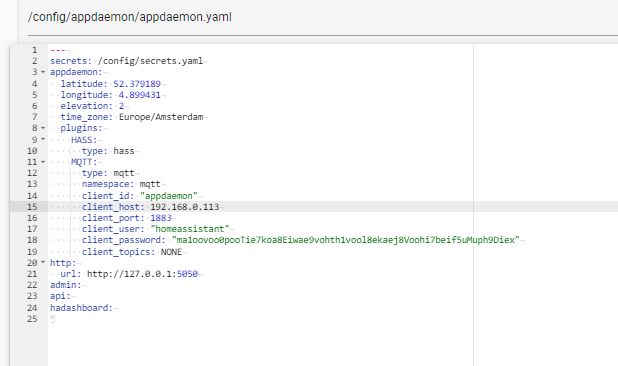
Task: Select latitude value 52.379189
Action: (137, 84)
